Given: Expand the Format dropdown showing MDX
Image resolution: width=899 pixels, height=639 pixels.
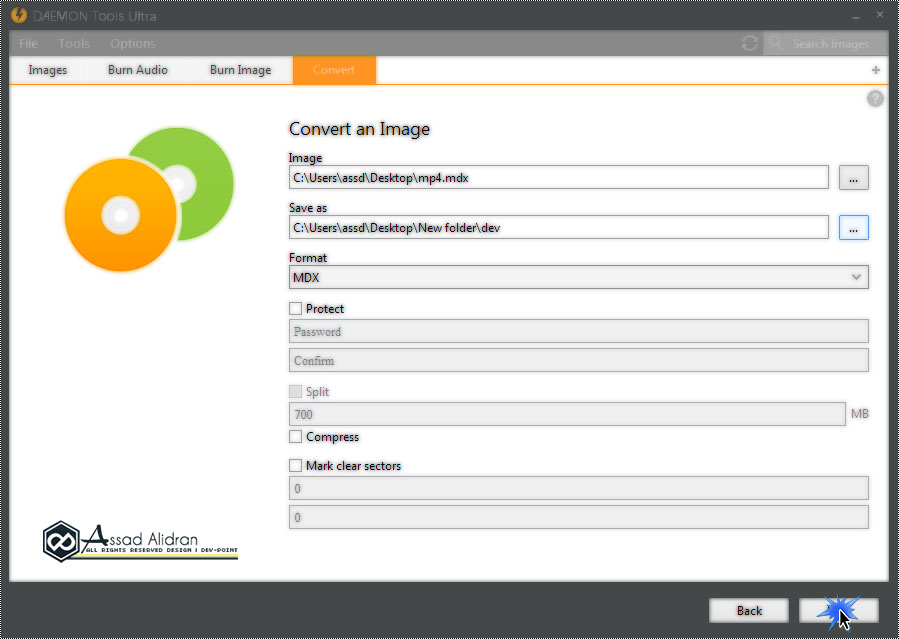Looking at the screenshot, I should (579, 277).
